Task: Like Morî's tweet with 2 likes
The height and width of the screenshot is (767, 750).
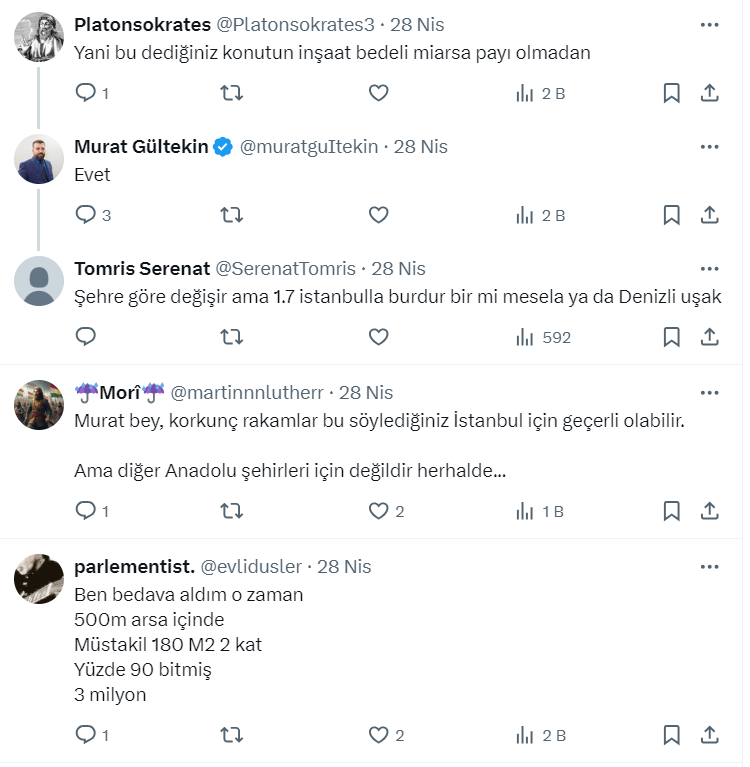Action: [x=378, y=511]
